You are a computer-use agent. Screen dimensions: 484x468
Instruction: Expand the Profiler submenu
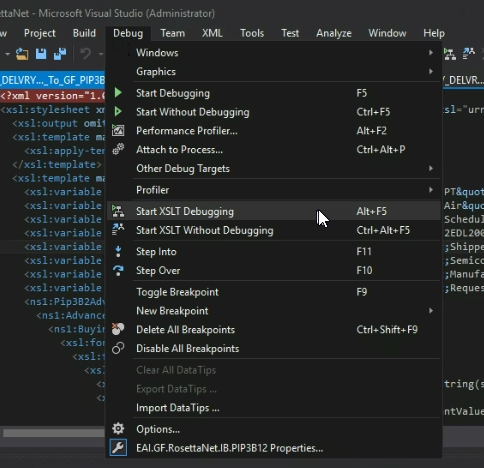(274, 190)
